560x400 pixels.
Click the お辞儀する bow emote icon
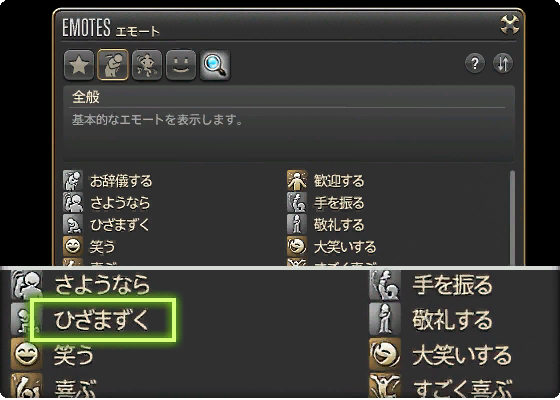point(73,180)
